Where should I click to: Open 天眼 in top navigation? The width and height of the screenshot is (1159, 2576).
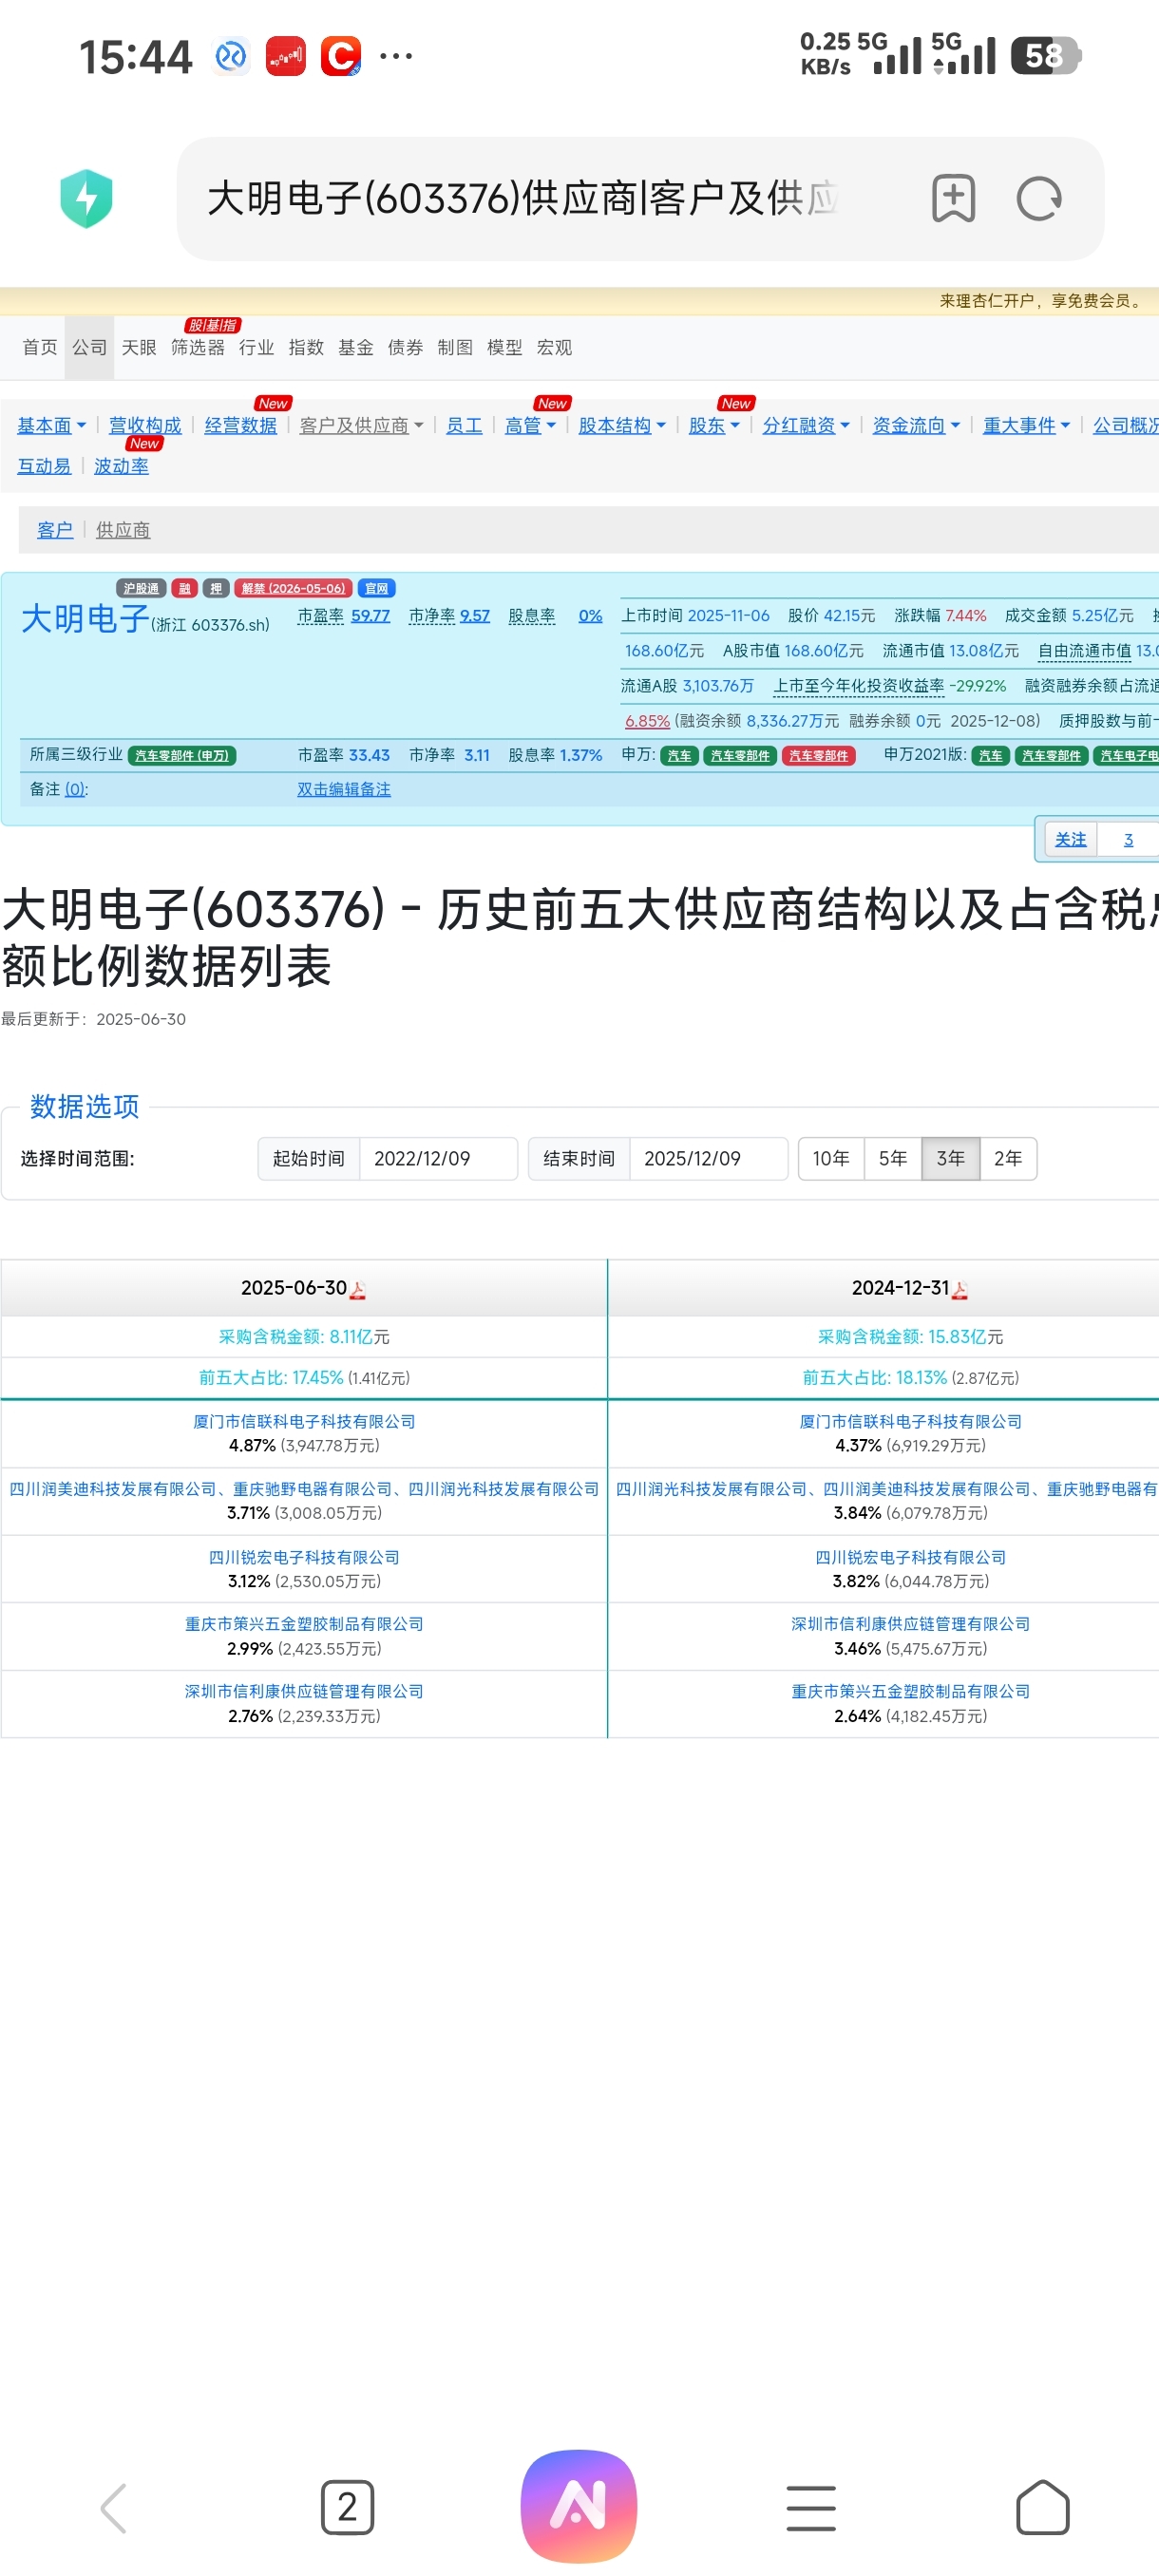139,348
